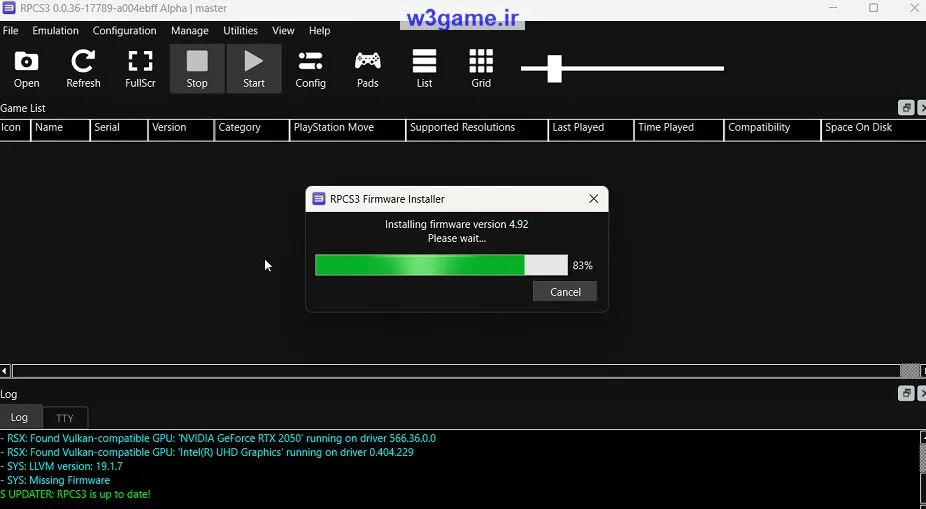Sort by the Name column header
The width and height of the screenshot is (926, 509).
click(60, 130)
